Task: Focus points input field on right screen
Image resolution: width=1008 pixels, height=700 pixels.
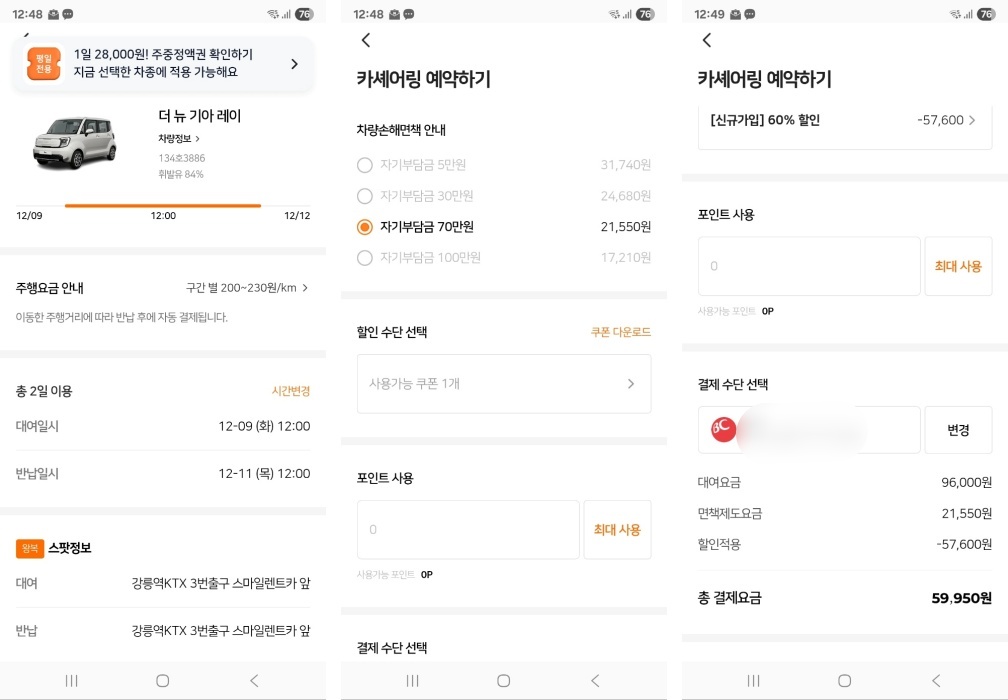Action: pyautogui.click(x=809, y=266)
